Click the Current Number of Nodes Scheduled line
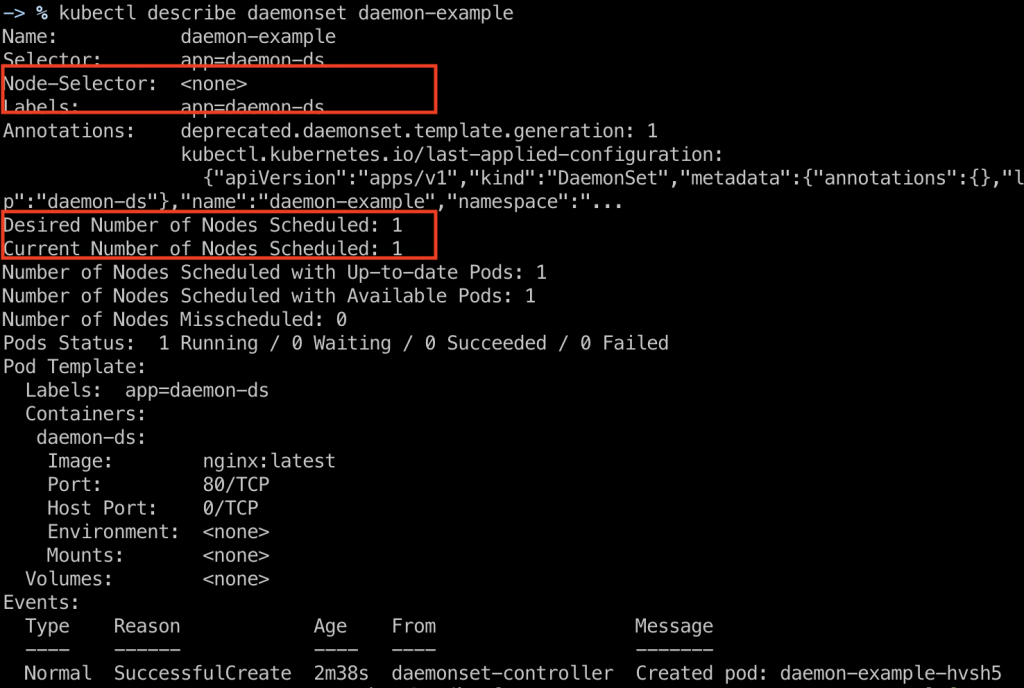Viewport: 1024px width, 688px height. [x=201, y=248]
